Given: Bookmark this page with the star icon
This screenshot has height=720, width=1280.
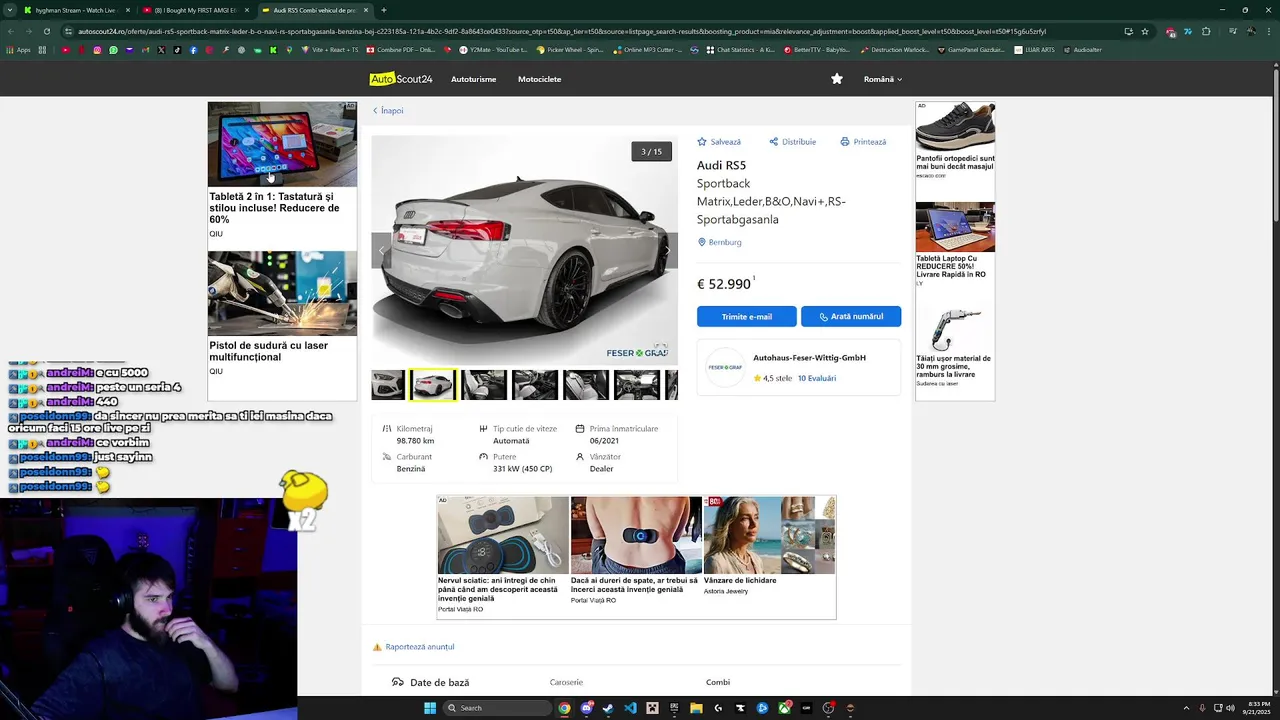Looking at the screenshot, I should coord(1145,31).
